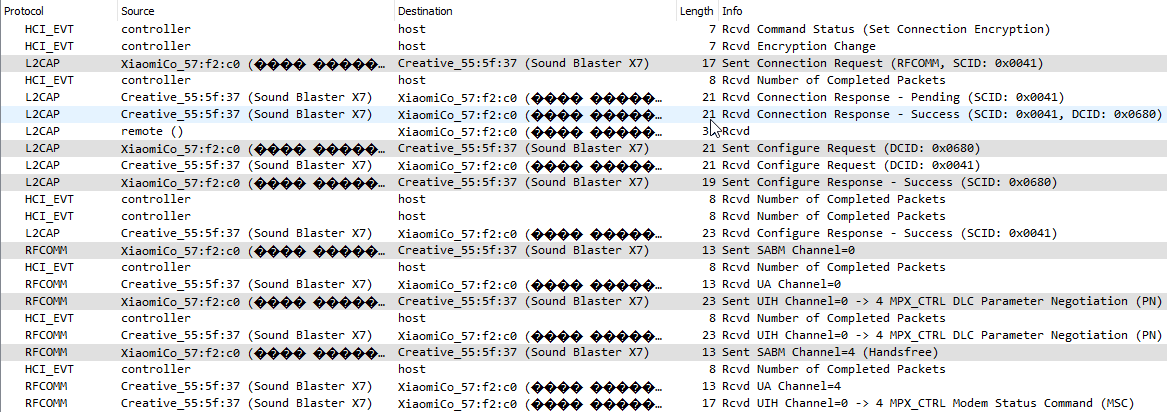The width and height of the screenshot is (1167, 412).
Task: Select the row with source remote ()
Action: [x=584, y=131]
